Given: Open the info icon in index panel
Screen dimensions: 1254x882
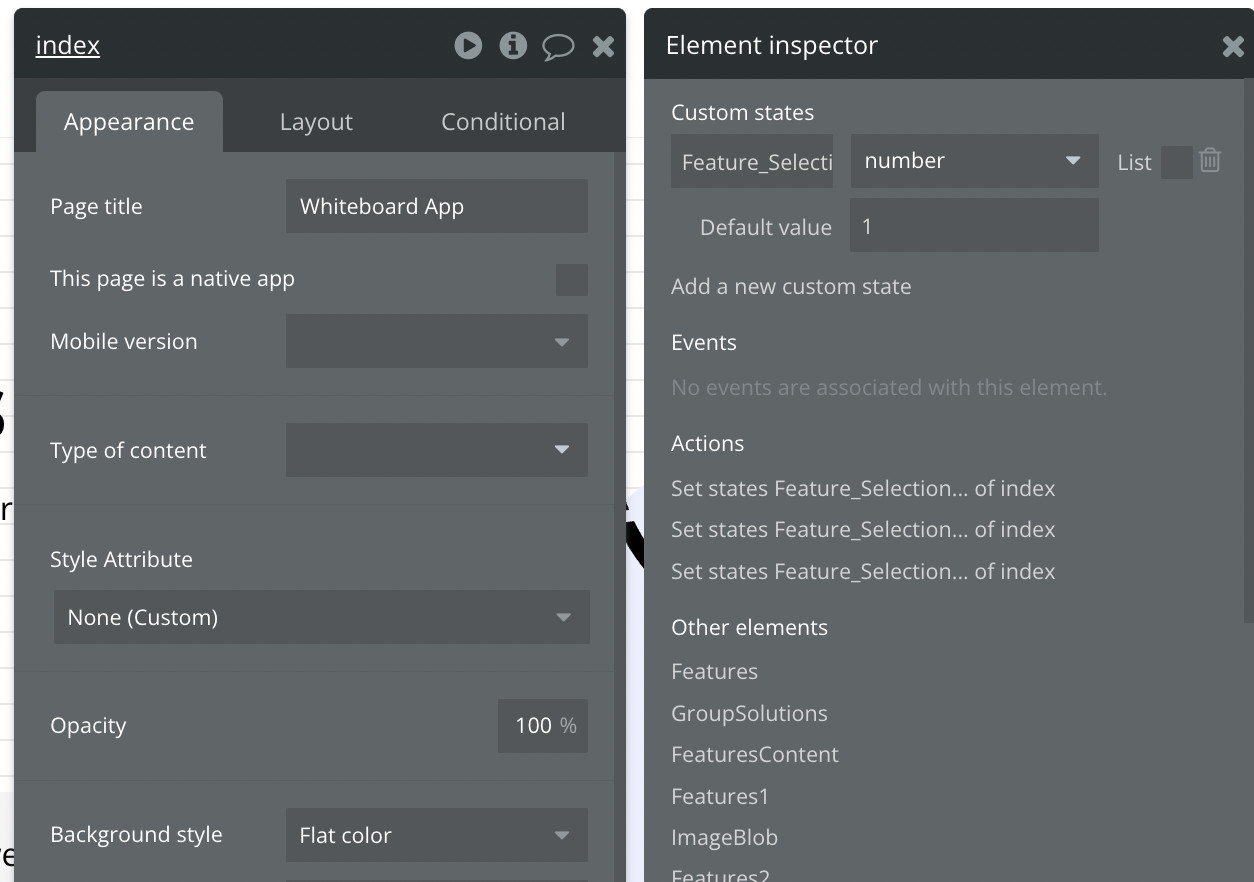Looking at the screenshot, I should pyautogui.click(x=513, y=46).
